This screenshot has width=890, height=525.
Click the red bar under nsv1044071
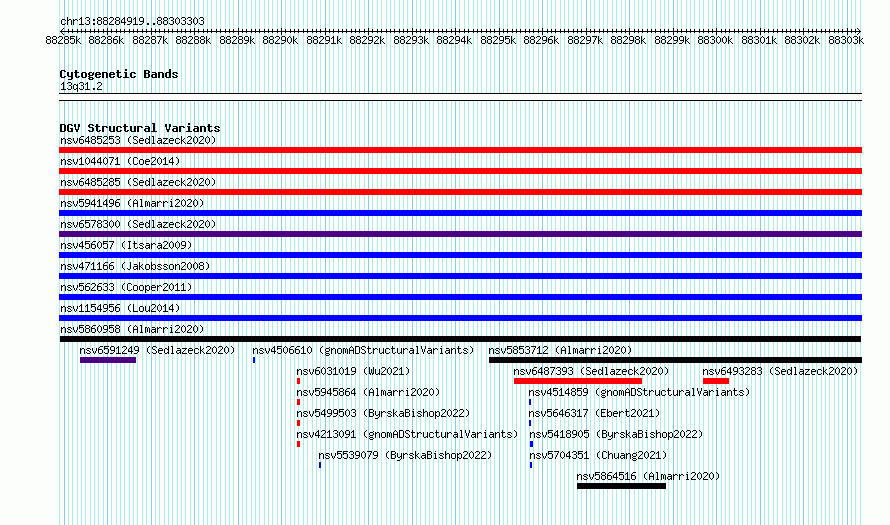point(460,171)
